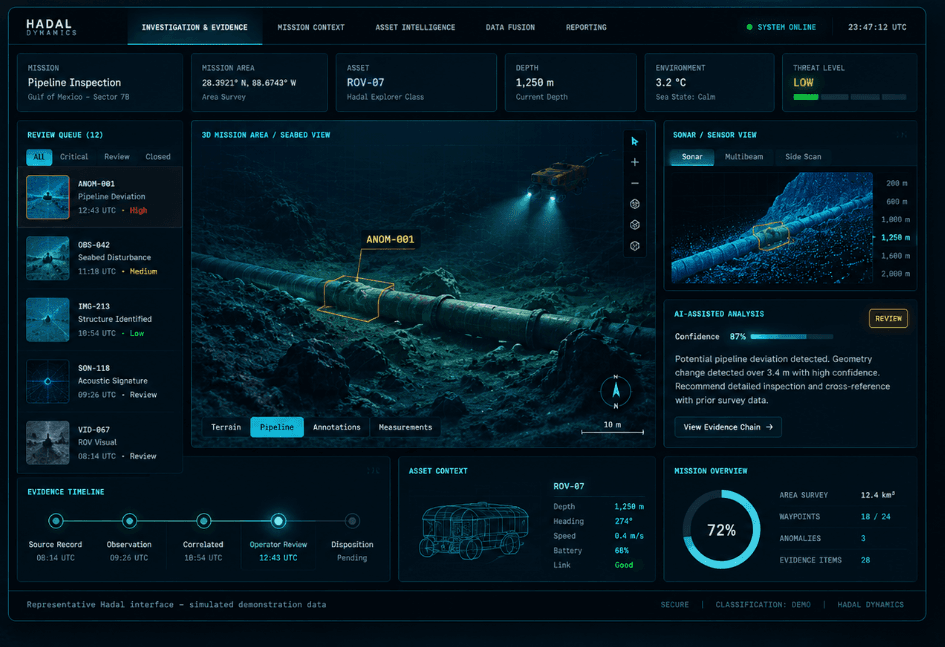Click the ROV-07 asset card
This screenshot has height=647, width=945.
coord(416,83)
